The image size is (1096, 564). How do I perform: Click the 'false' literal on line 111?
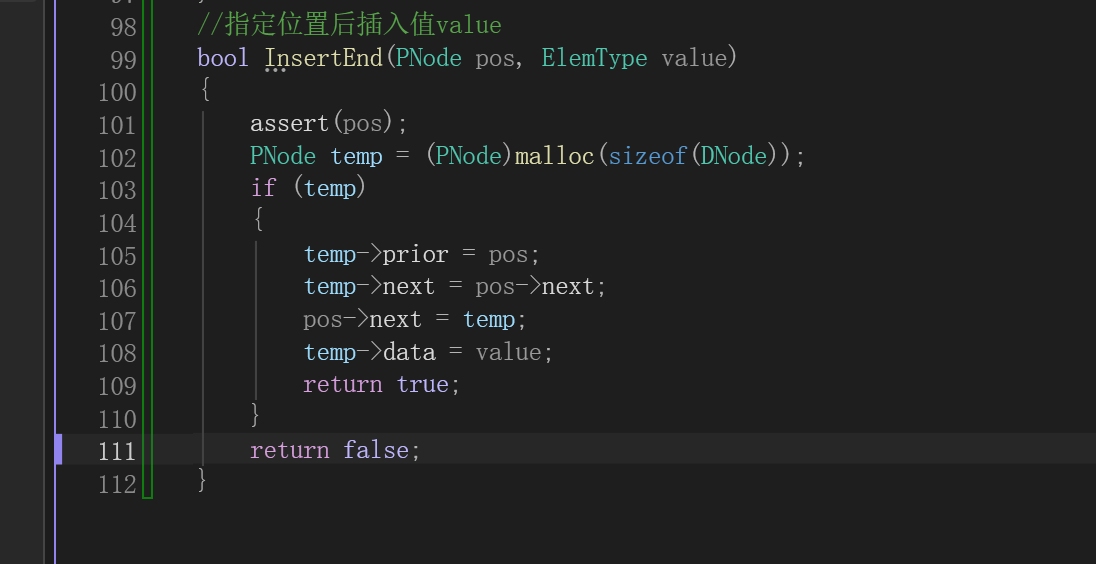375,450
